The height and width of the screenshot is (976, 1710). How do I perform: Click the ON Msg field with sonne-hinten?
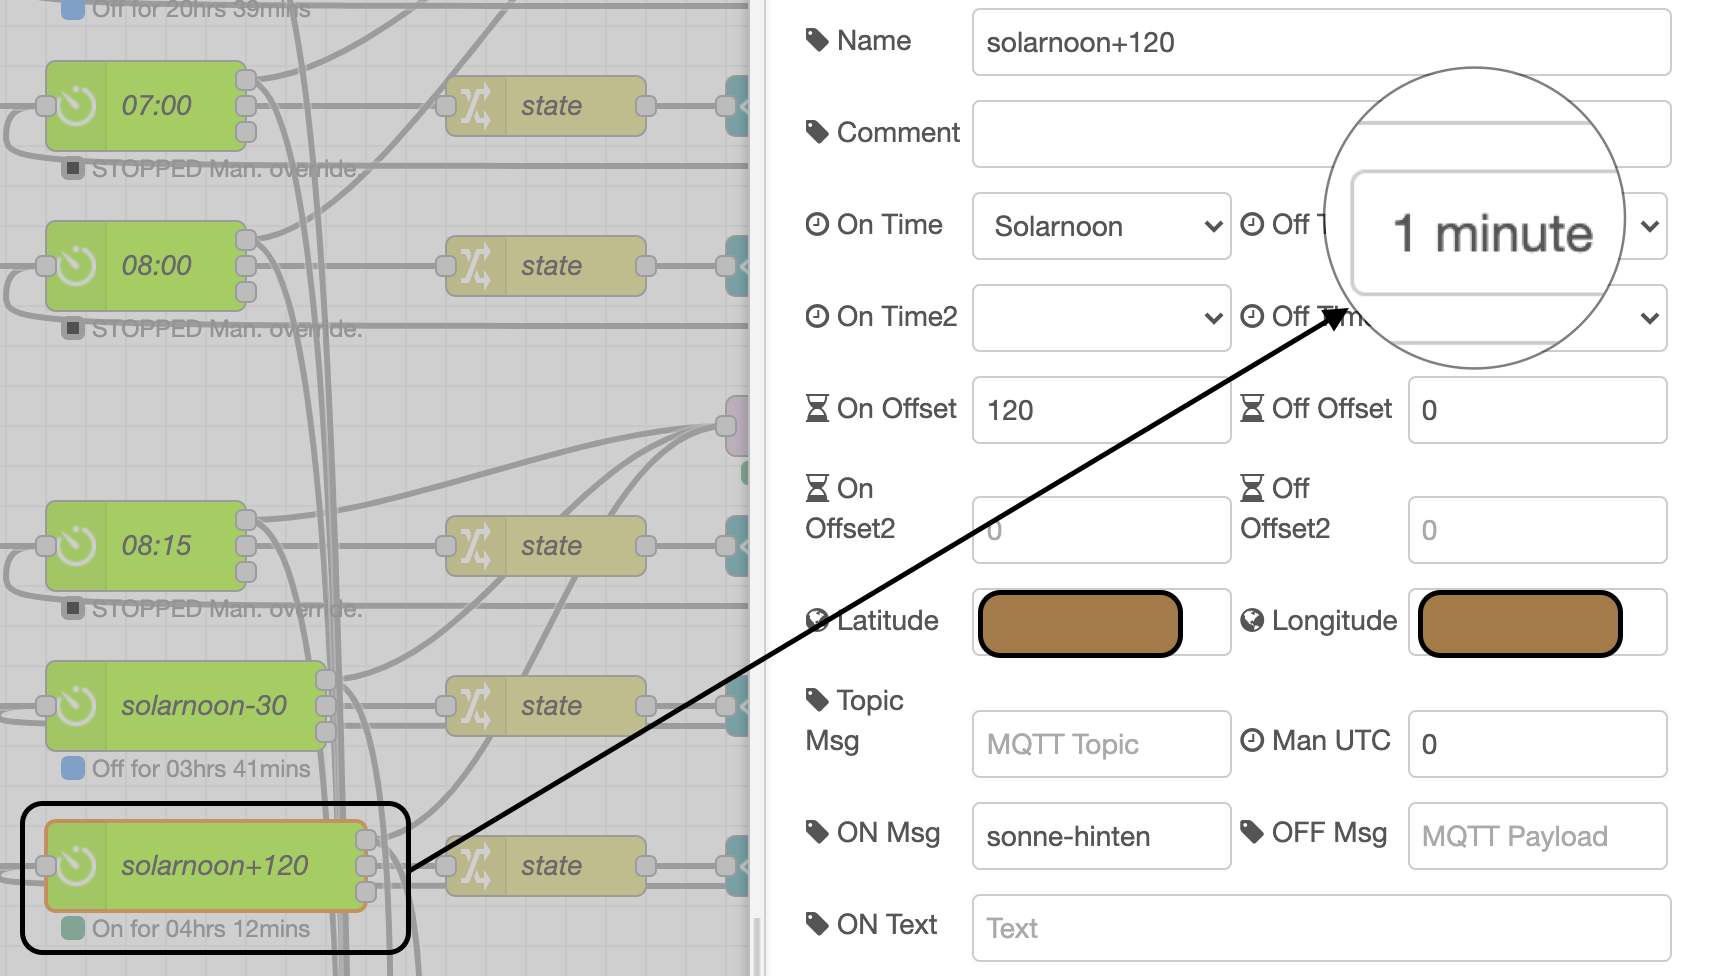(x=1100, y=836)
